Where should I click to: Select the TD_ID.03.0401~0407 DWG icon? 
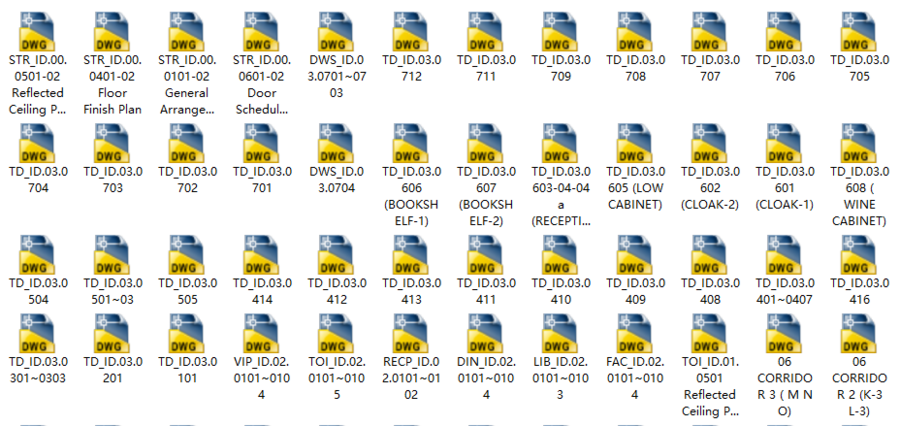pos(784,255)
